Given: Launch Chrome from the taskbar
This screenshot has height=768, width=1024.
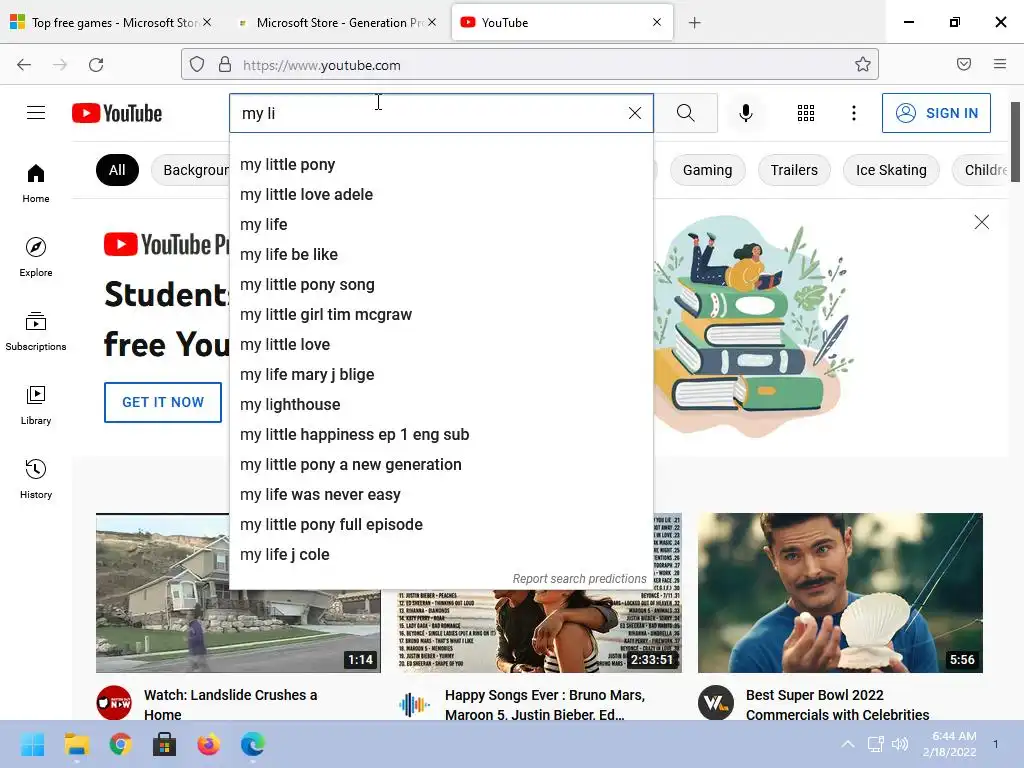Looking at the screenshot, I should click(x=120, y=744).
